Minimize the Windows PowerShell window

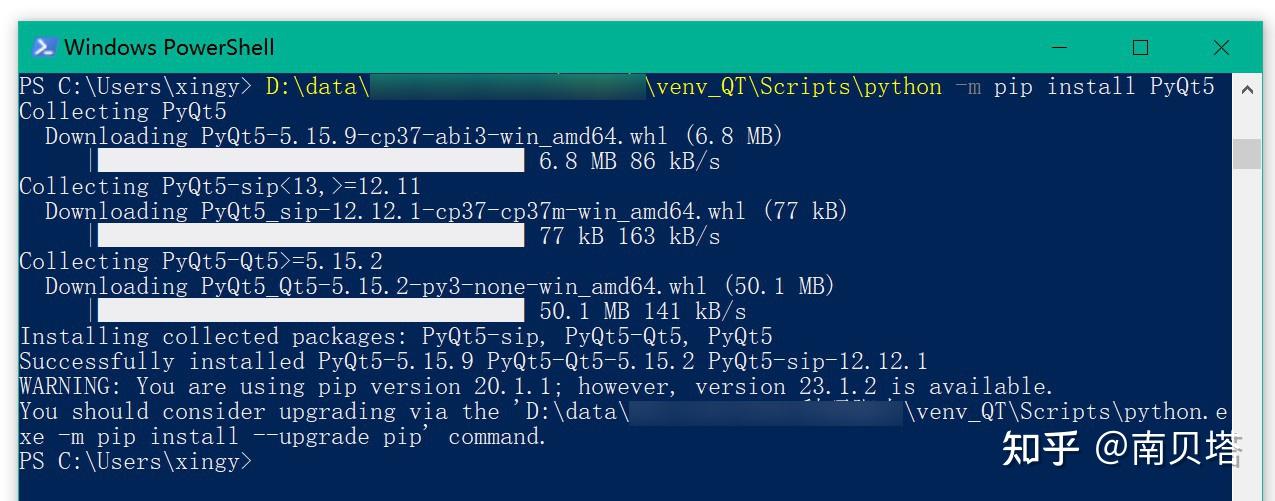[1060, 47]
